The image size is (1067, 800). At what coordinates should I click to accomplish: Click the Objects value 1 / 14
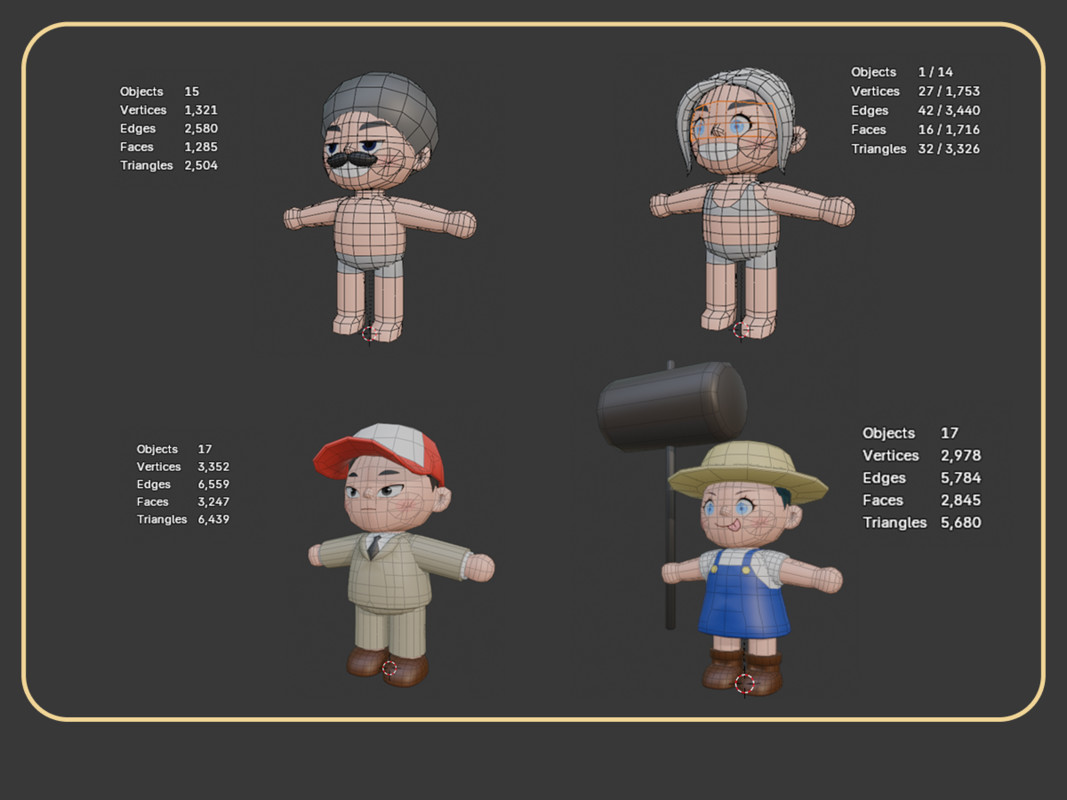pyautogui.click(x=935, y=71)
